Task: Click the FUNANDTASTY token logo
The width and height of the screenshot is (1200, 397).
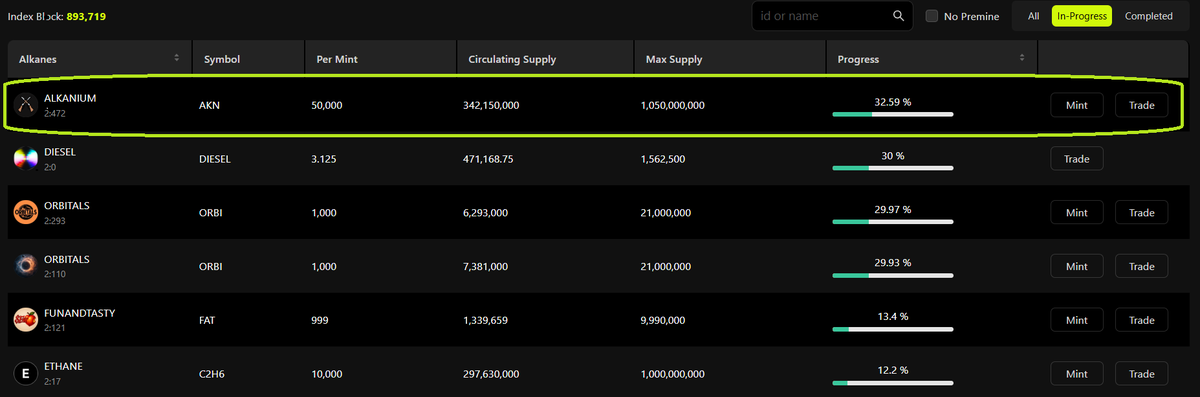Action: [26, 320]
